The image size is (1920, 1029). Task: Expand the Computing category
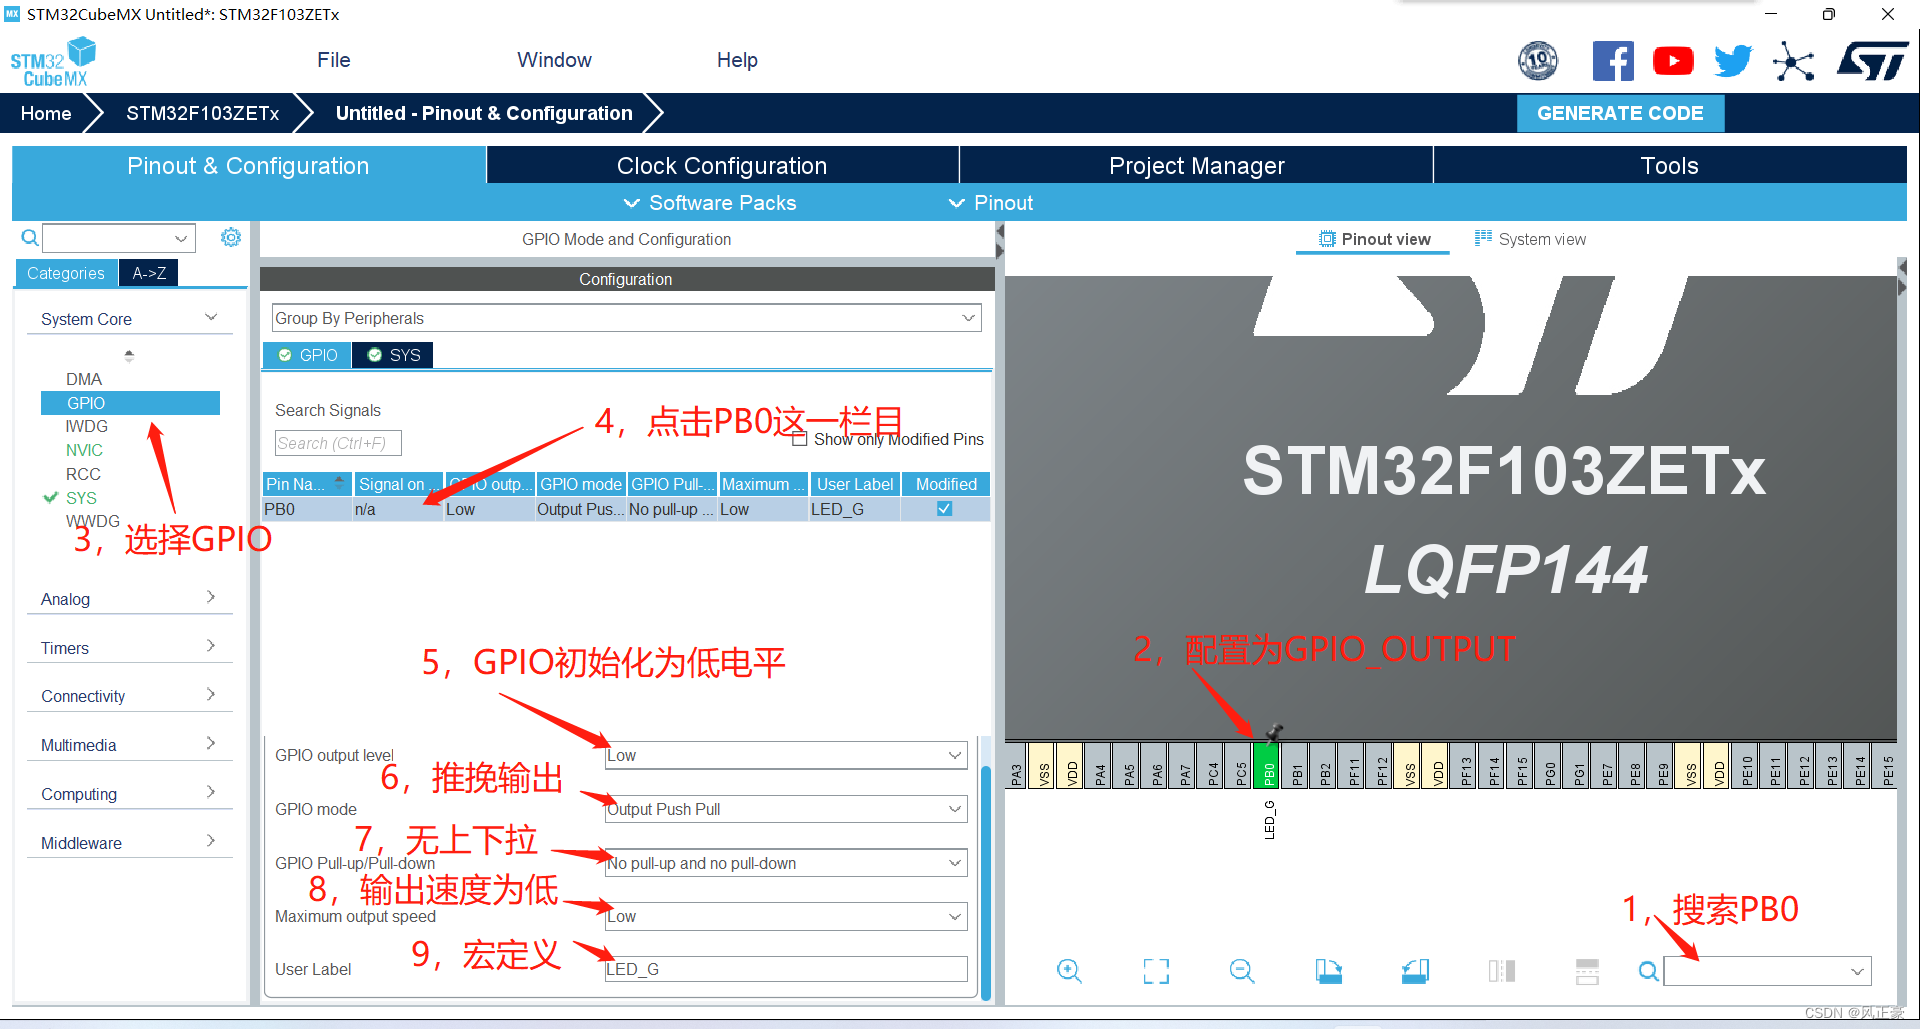point(129,794)
